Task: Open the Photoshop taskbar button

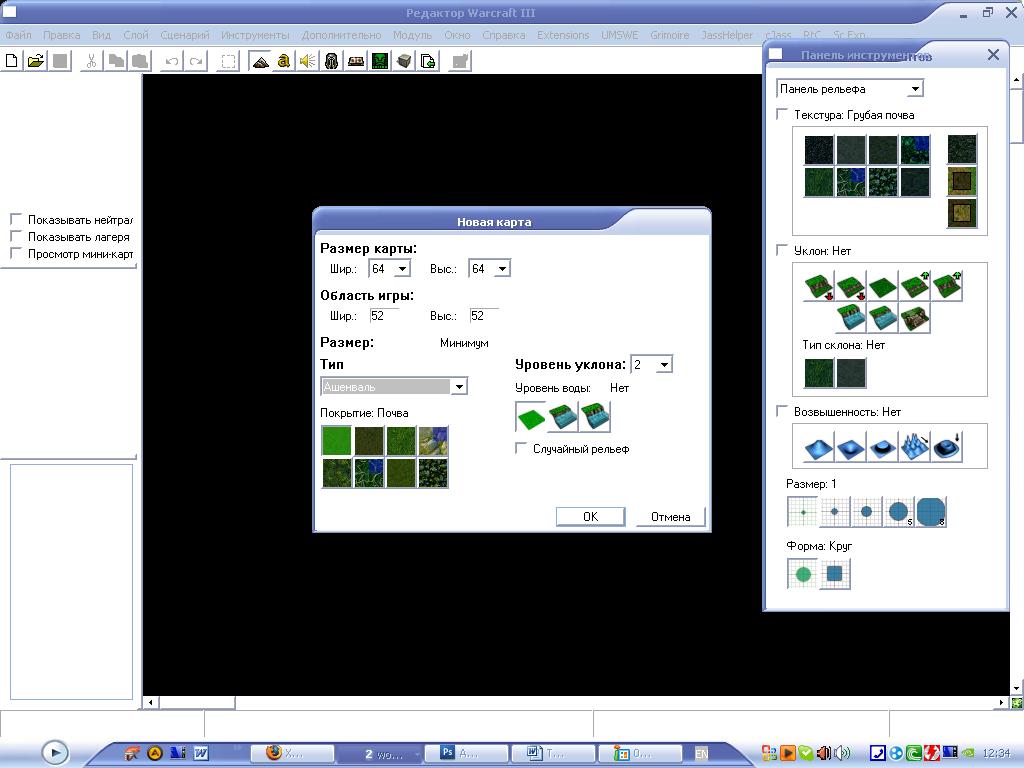Action: coord(466,754)
